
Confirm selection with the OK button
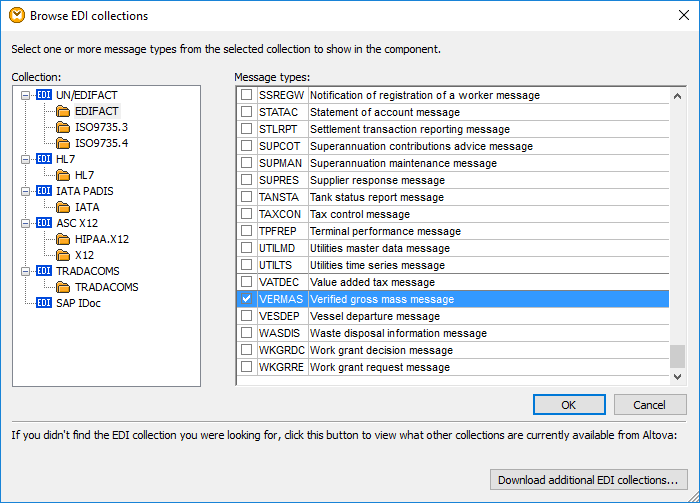tap(568, 405)
